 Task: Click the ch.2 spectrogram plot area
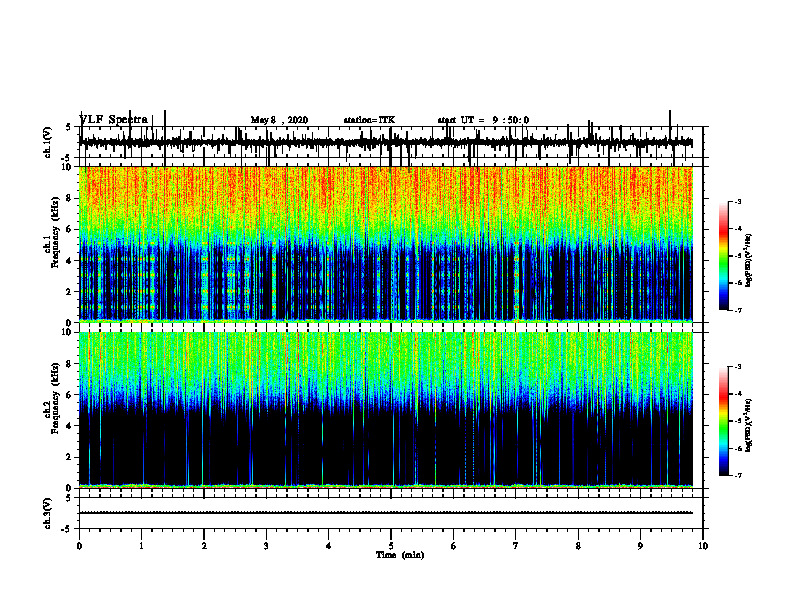point(386,410)
